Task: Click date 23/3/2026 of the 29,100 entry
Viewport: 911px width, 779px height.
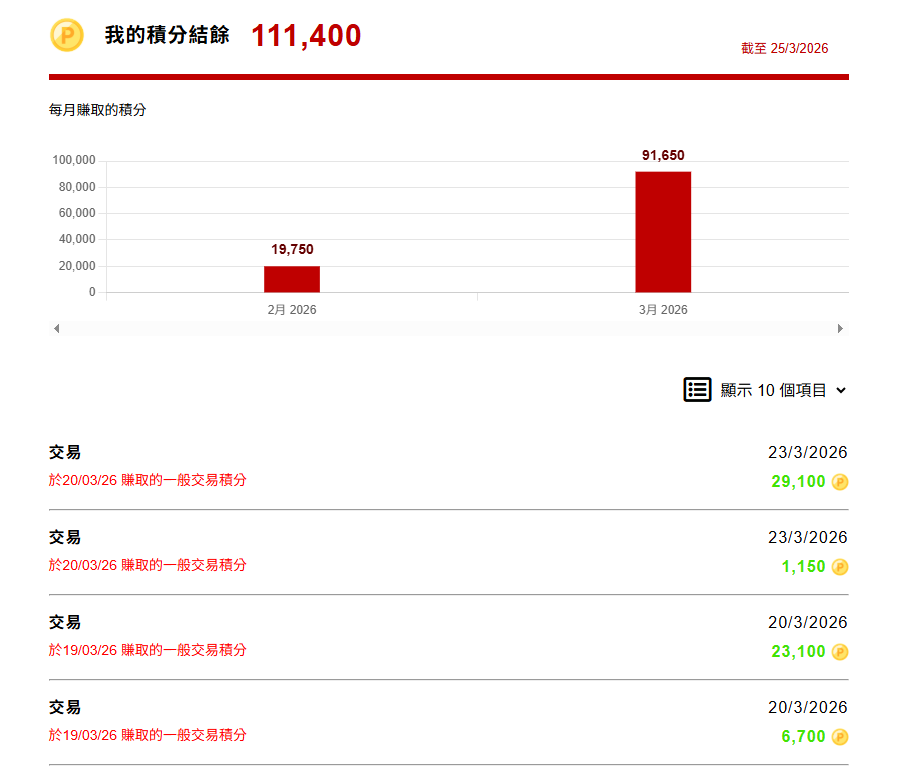Action: click(808, 452)
